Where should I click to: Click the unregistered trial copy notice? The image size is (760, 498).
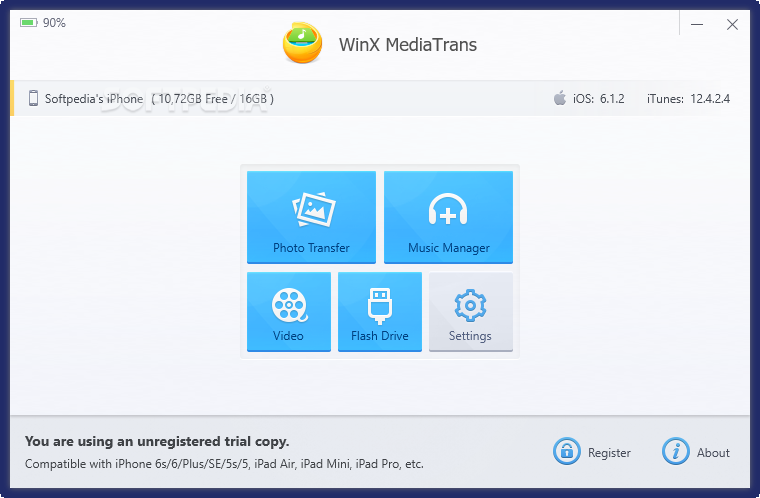click(157, 441)
